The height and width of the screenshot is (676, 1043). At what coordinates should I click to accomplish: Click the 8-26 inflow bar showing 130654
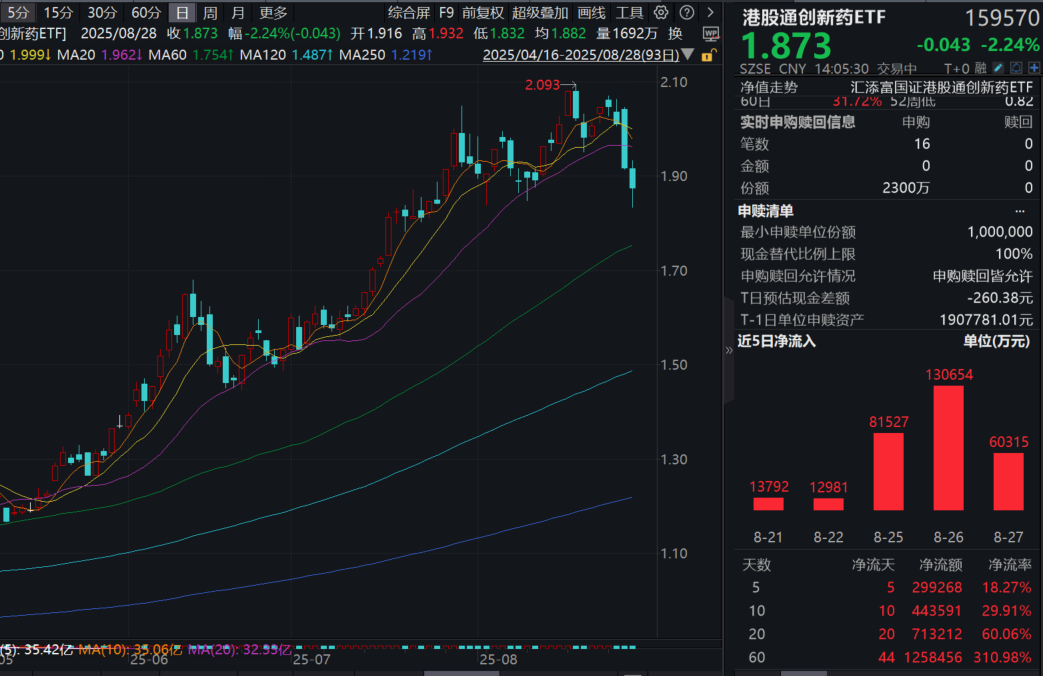pos(947,450)
